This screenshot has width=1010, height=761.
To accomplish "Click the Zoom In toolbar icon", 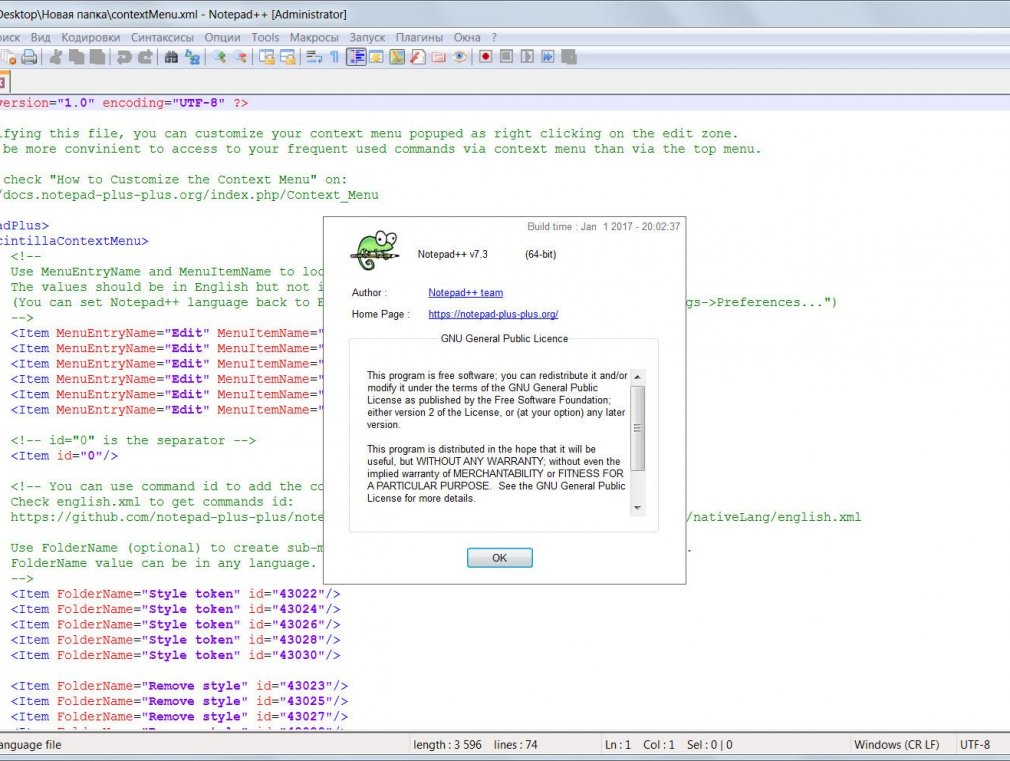I will (219, 57).
